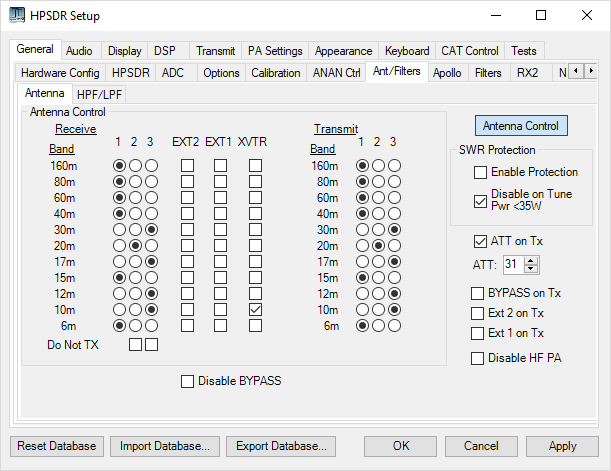
Task: Check first Do Not TX box
Action: tap(135, 344)
